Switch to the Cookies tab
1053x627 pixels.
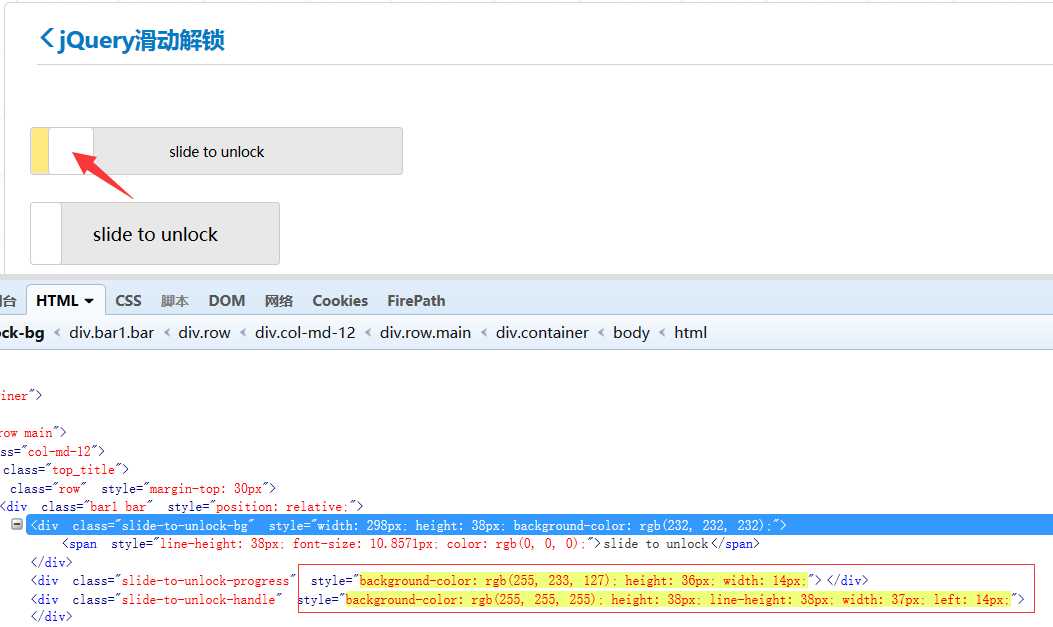click(x=340, y=301)
